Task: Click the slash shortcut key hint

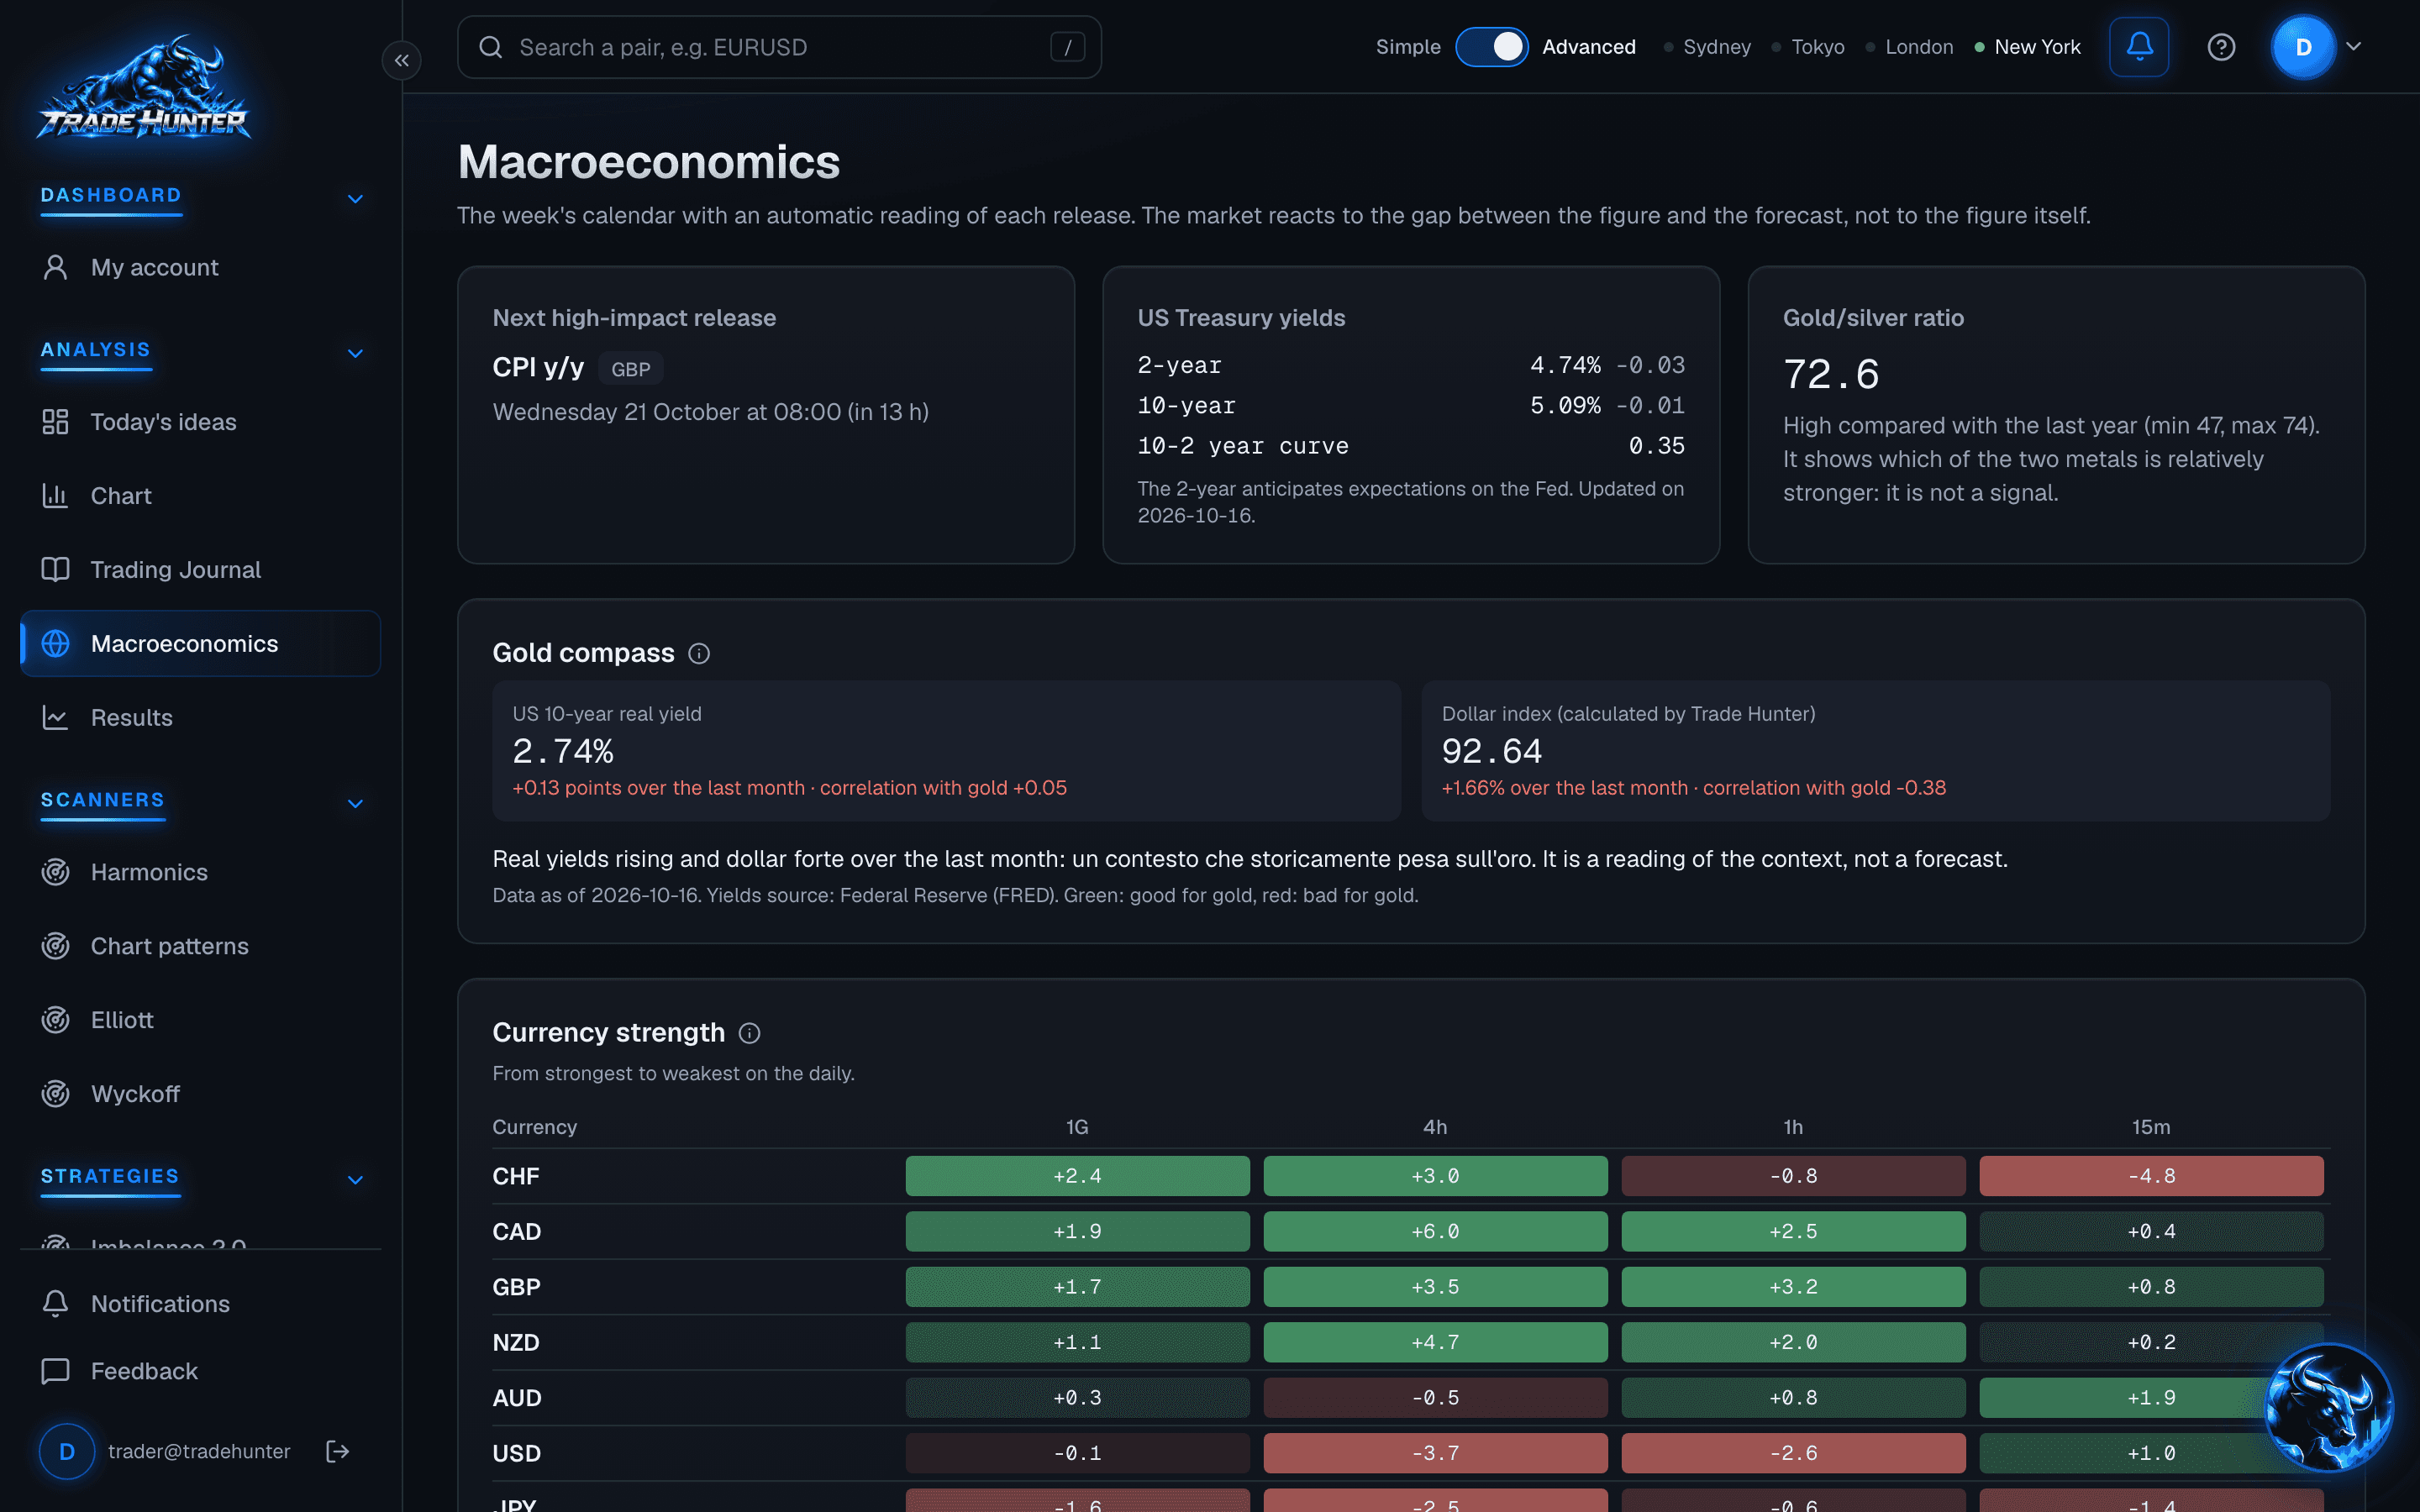Action: (x=1067, y=47)
